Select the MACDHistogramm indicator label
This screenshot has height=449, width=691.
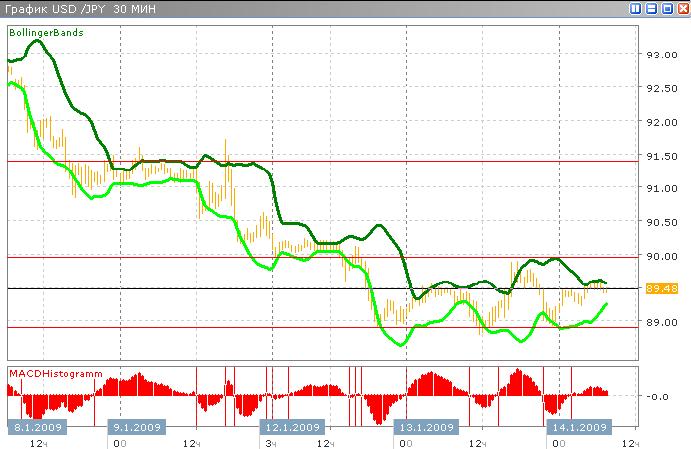point(55,373)
